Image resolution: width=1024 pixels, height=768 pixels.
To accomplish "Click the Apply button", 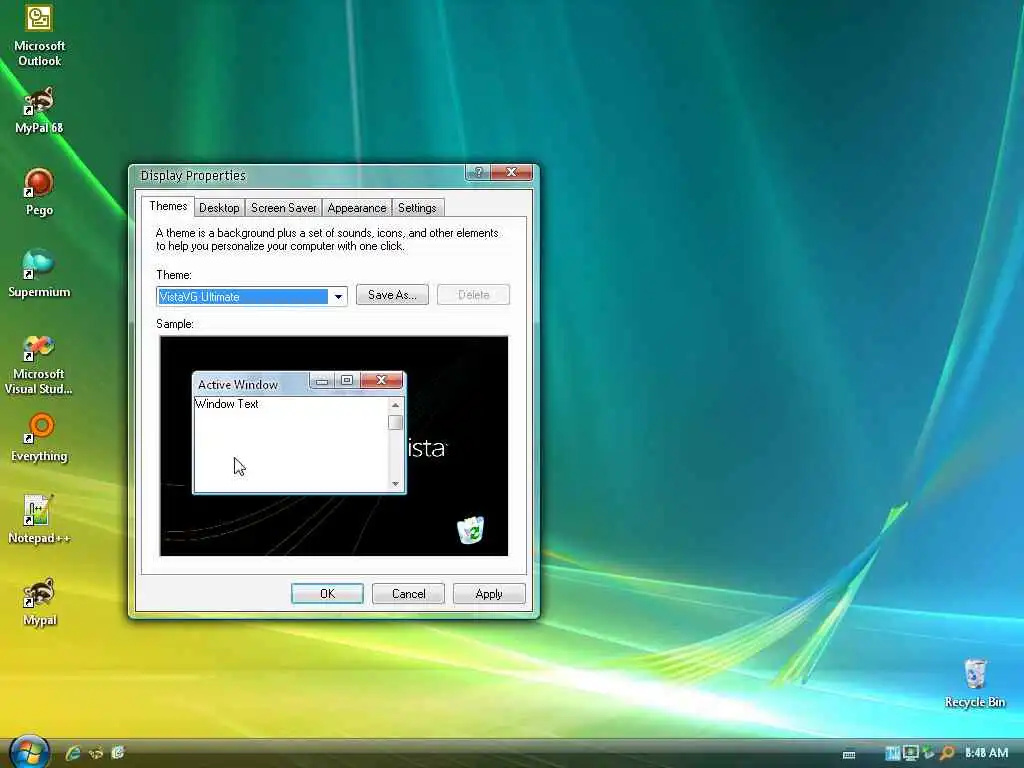I will pos(489,594).
